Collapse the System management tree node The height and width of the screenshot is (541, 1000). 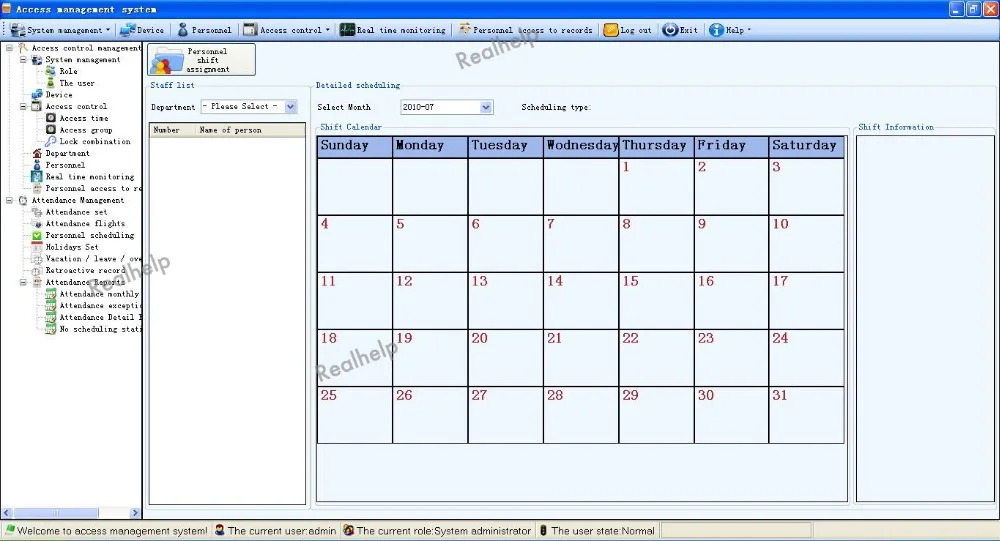click(24, 59)
